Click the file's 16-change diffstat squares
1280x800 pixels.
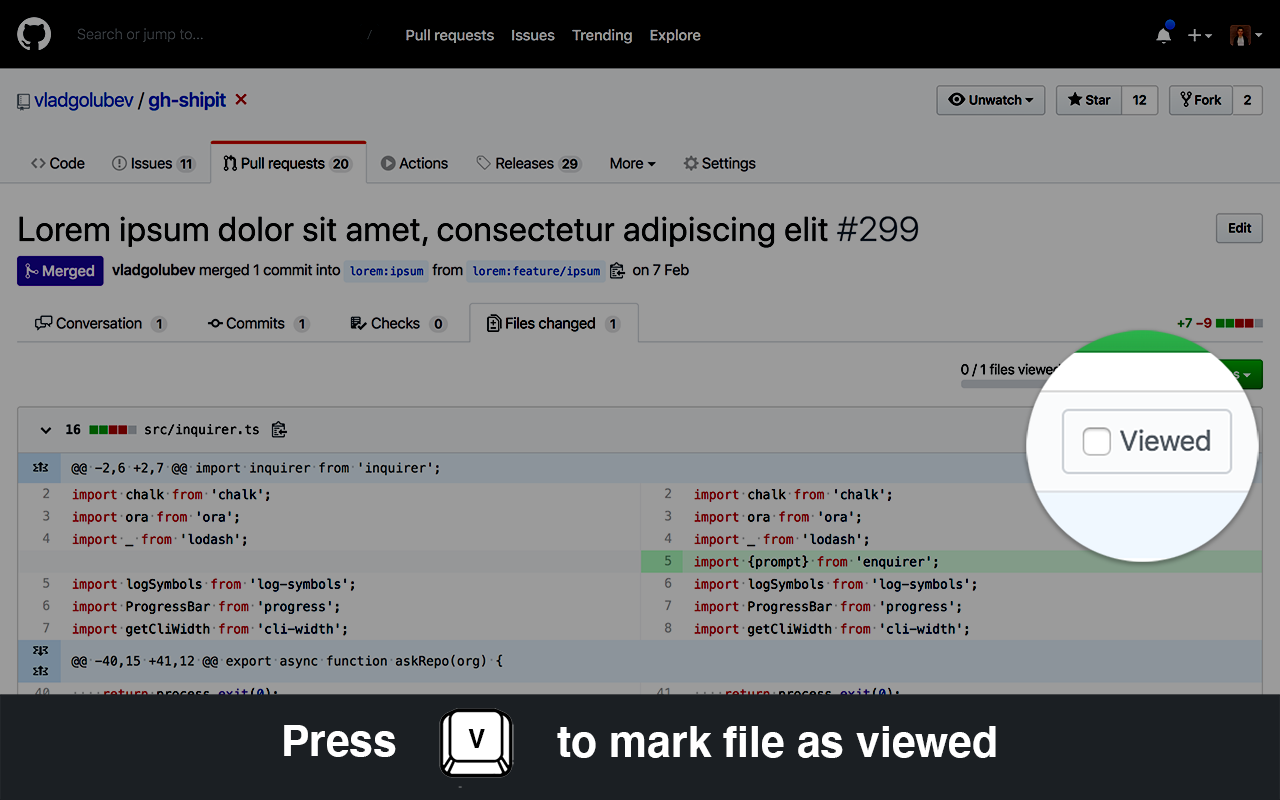tap(112, 430)
